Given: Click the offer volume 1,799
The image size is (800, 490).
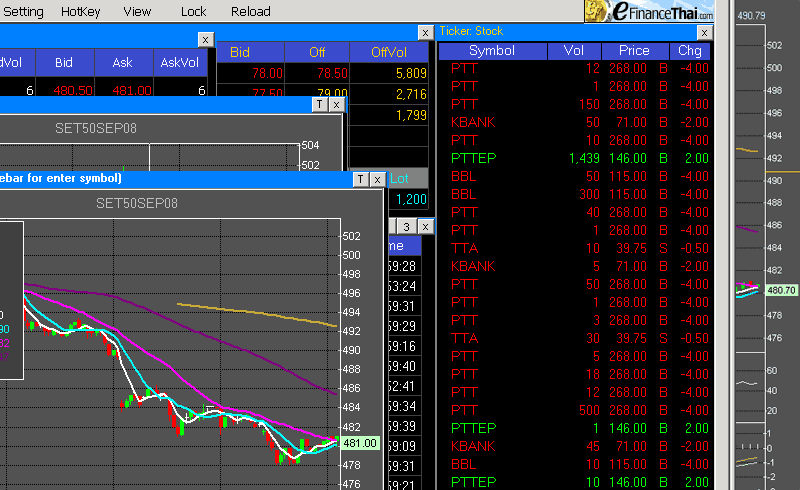Looking at the screenshot, I should [411, 115].
